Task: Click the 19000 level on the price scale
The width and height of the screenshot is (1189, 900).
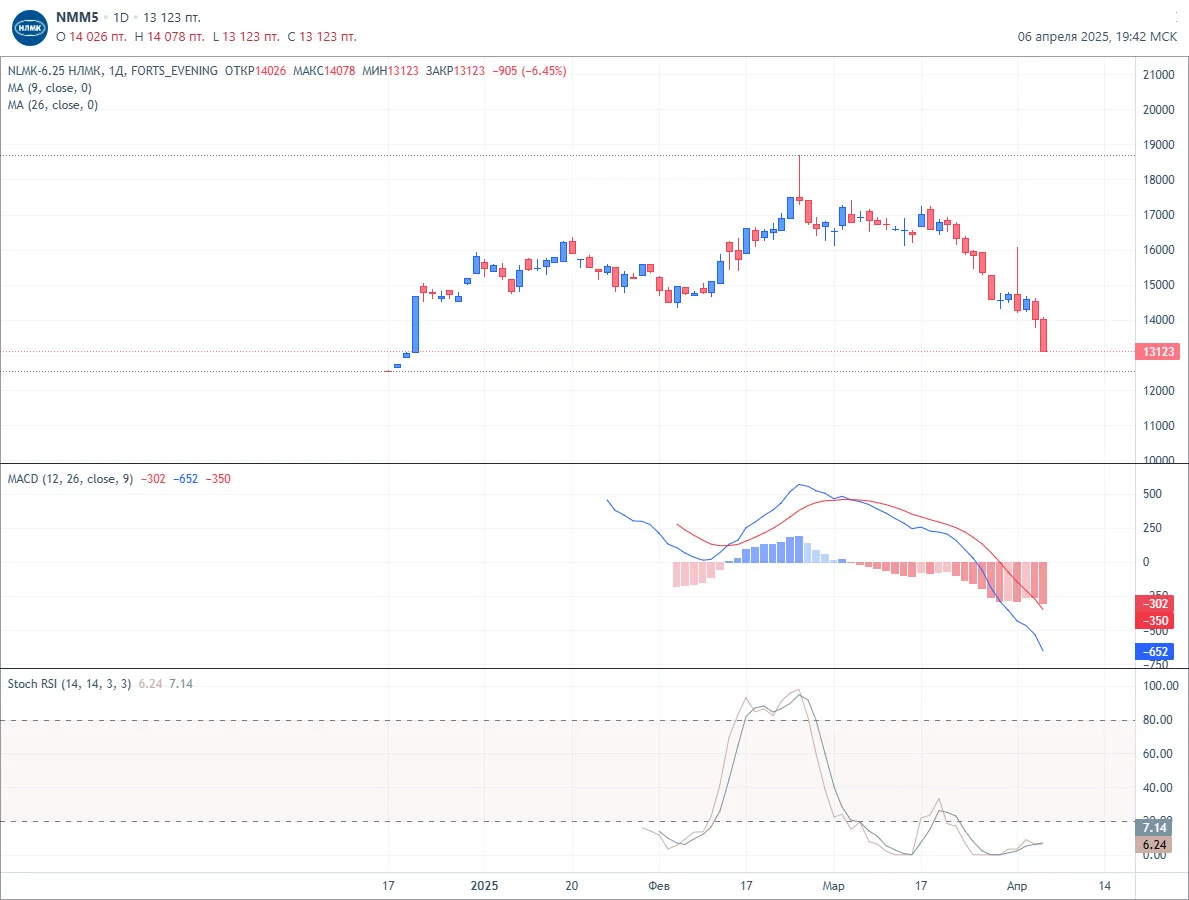Action: [1158, 145]
